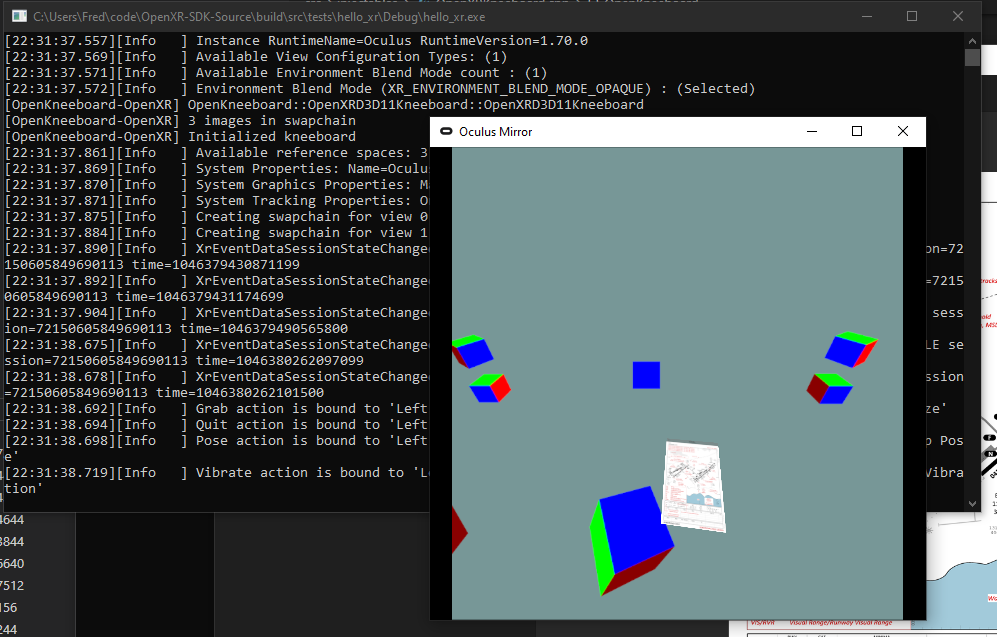Image resolution: width=997 pixels, height=637 pixels.
Task: Minimize the Oculus Mirror window
Action: click(811, 131)
